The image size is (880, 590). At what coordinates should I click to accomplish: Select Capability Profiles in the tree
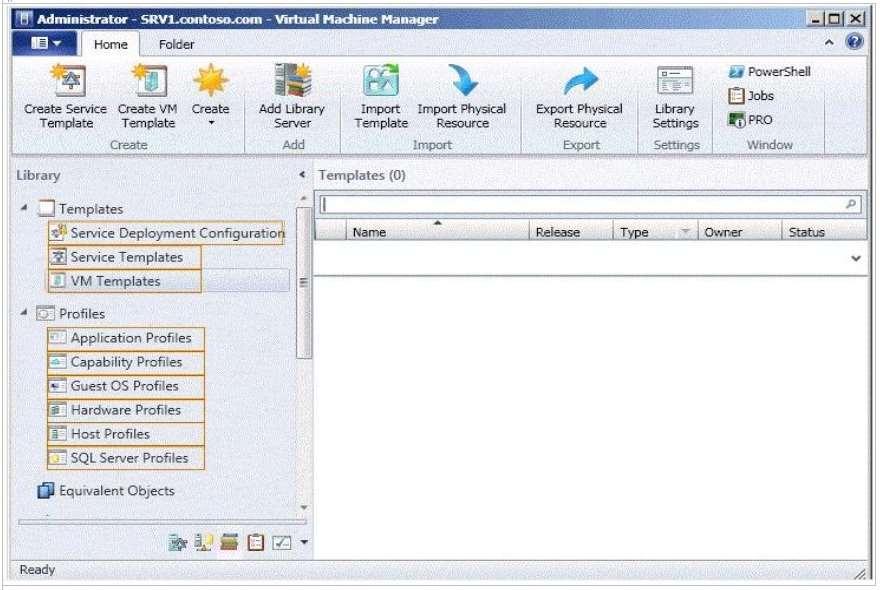pyautogui.click(x=126, y=362)
